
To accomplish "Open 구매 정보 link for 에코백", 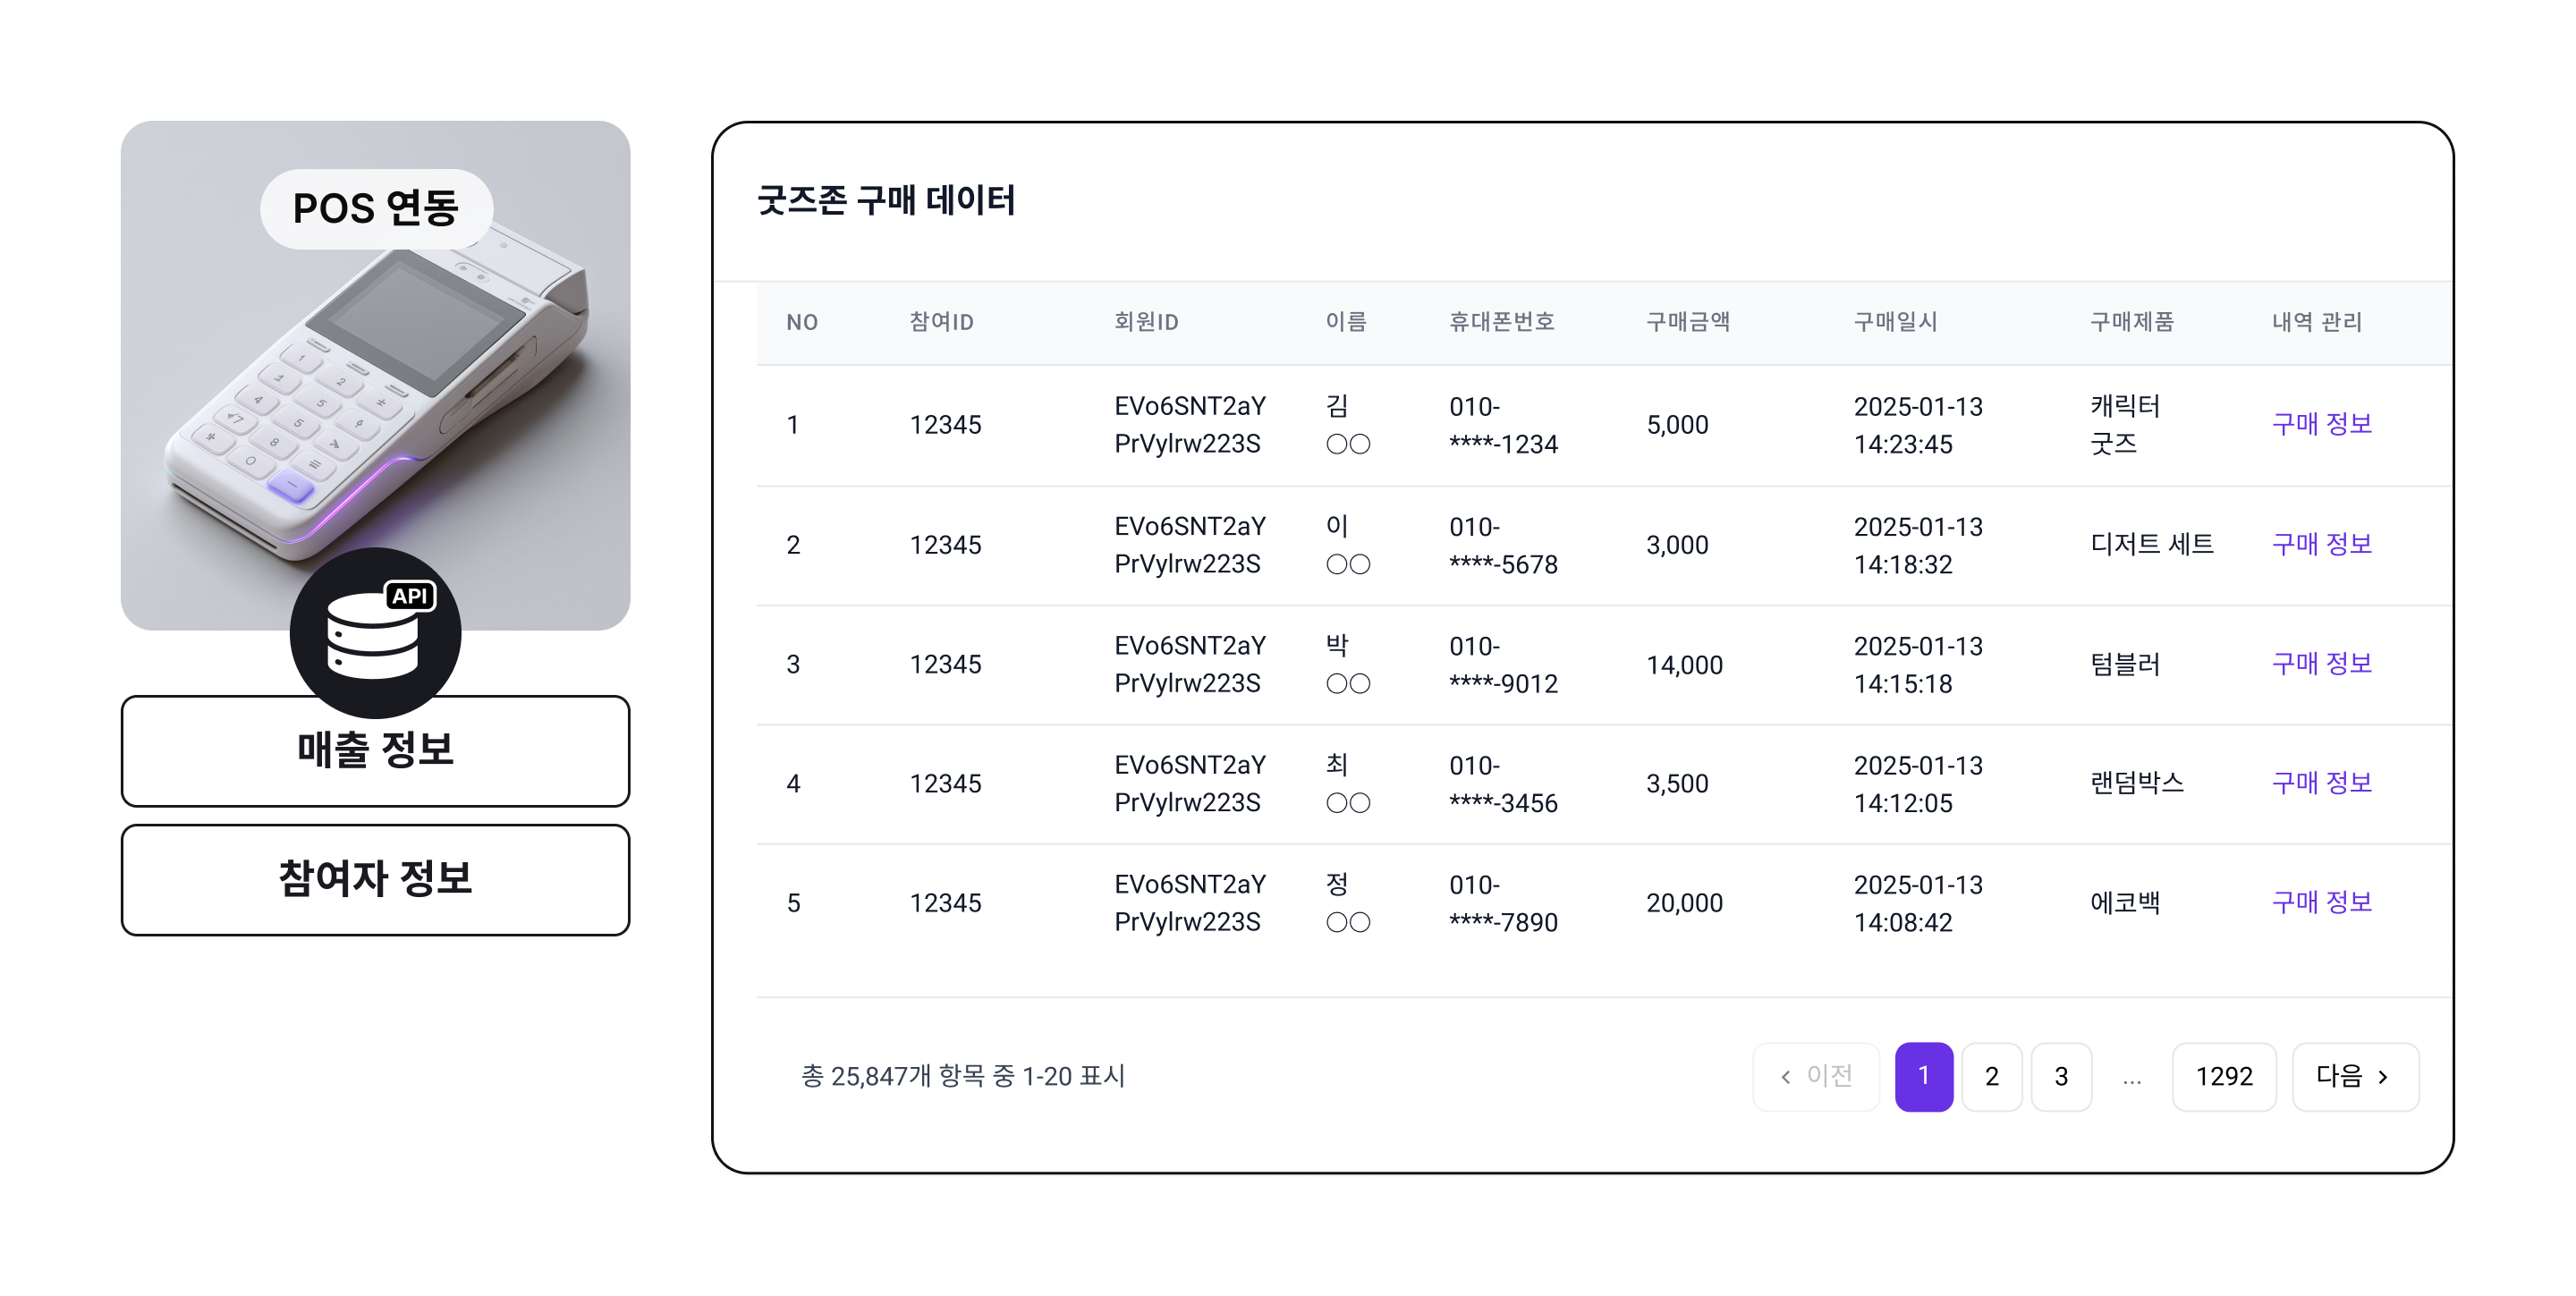I will tap(2321, 902).
